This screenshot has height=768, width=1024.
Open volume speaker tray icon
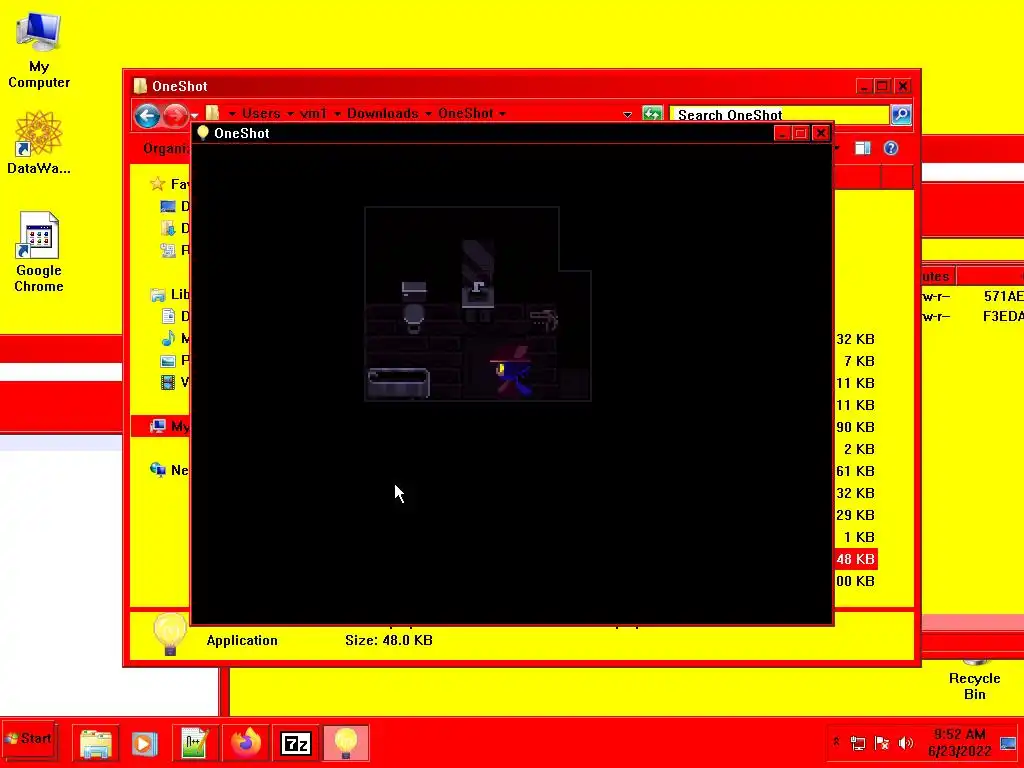point(905,743)
